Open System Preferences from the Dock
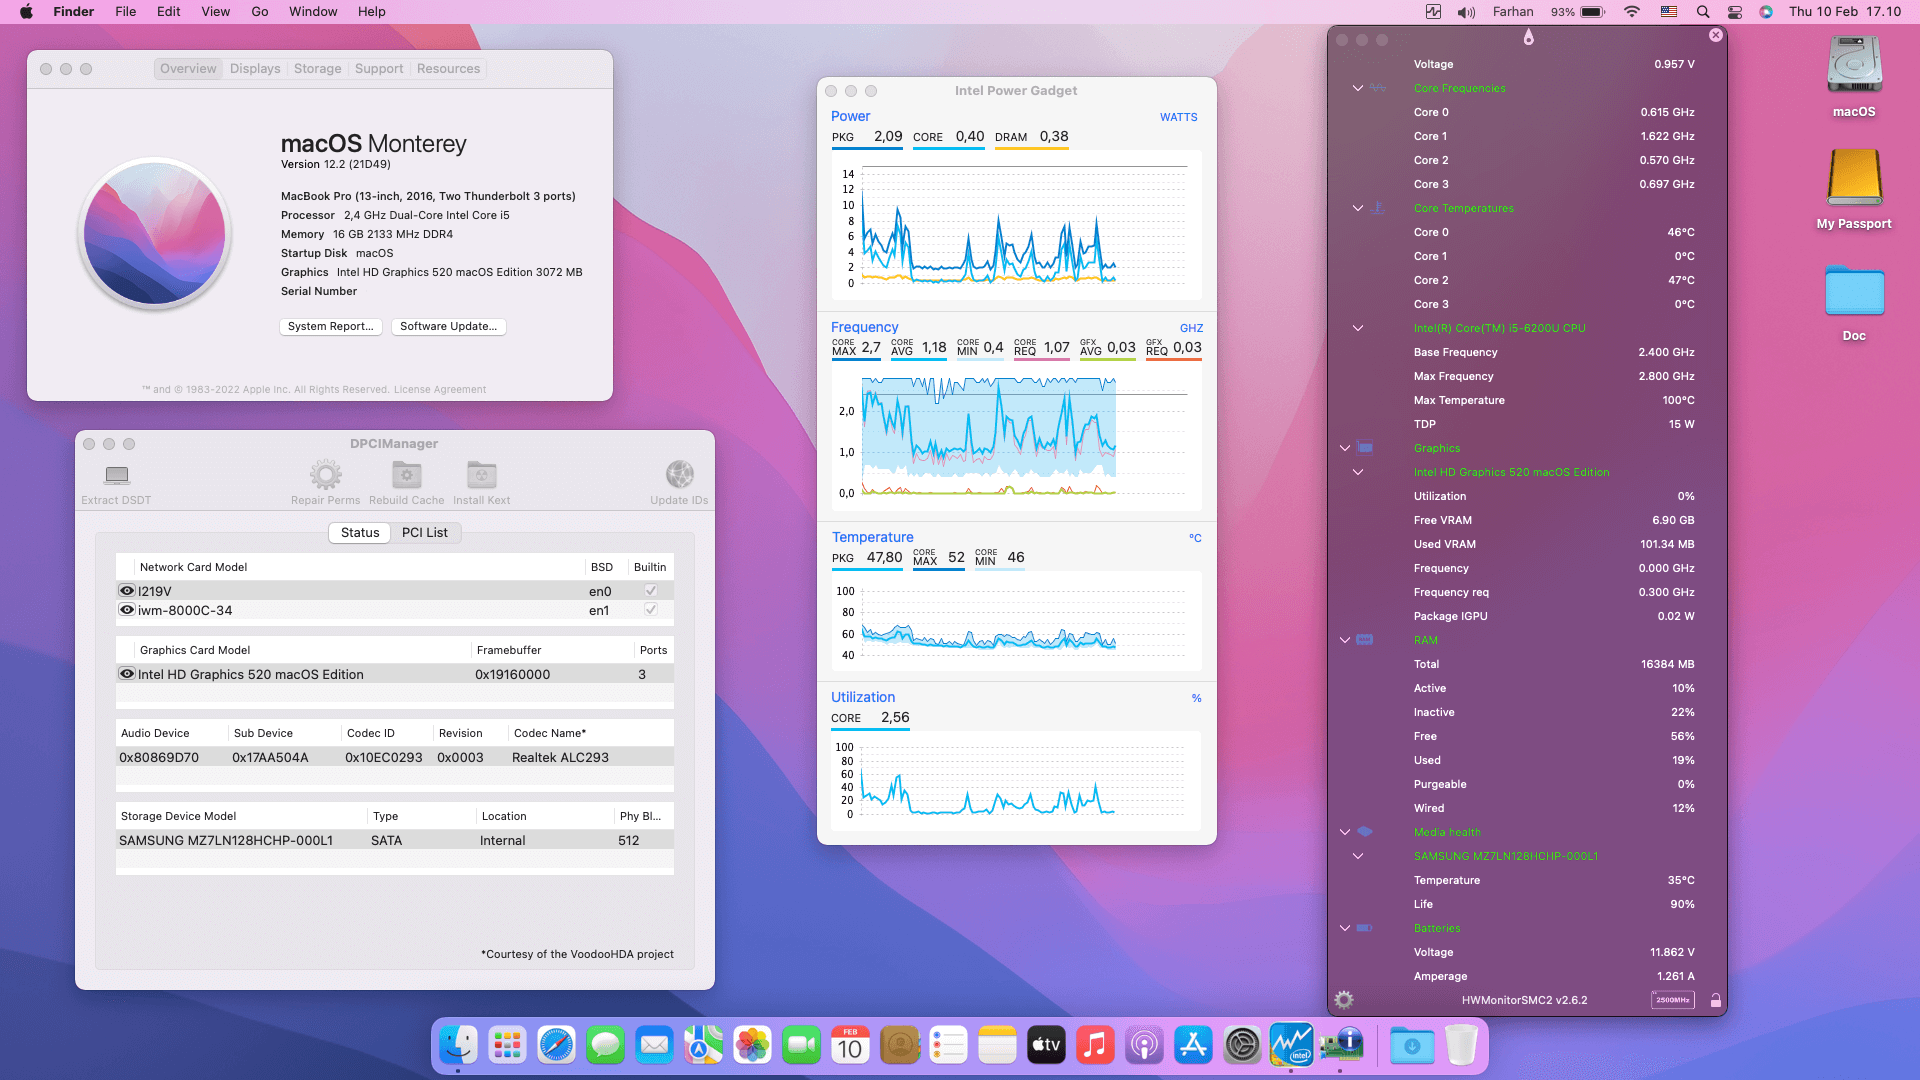The width and height of the screenshot is (1920, 1080). tap(1242, 1046)
